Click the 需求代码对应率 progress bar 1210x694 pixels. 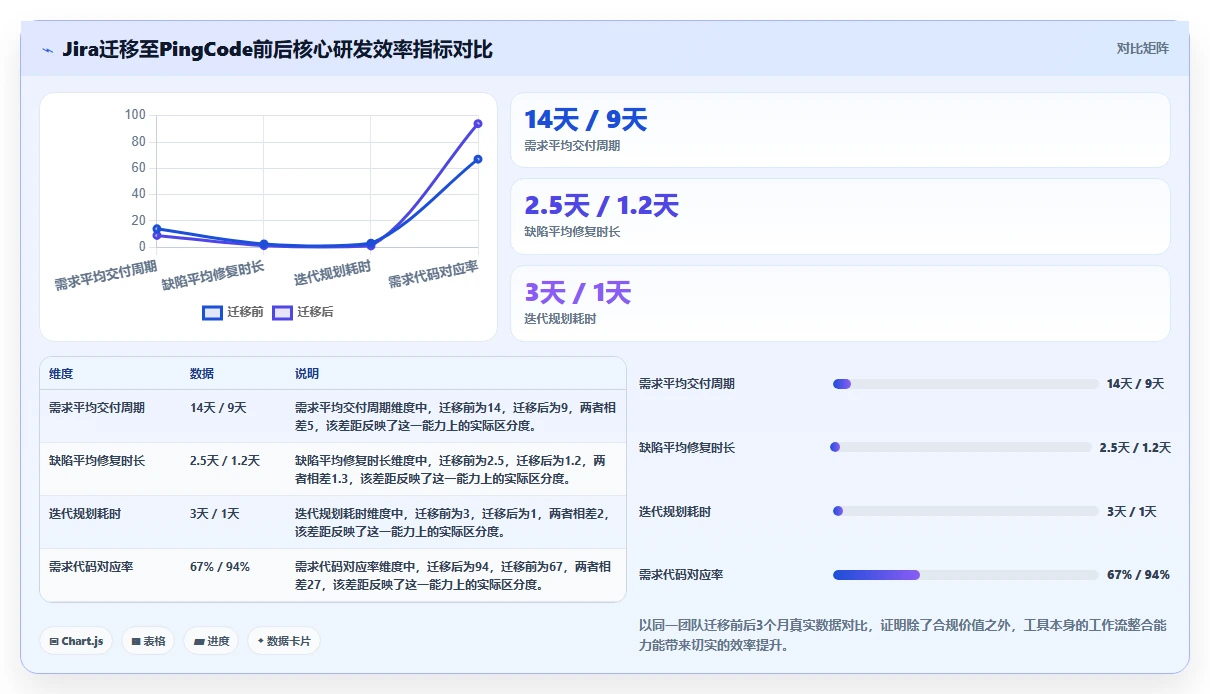pyautogui.click(x=966, y=575)
